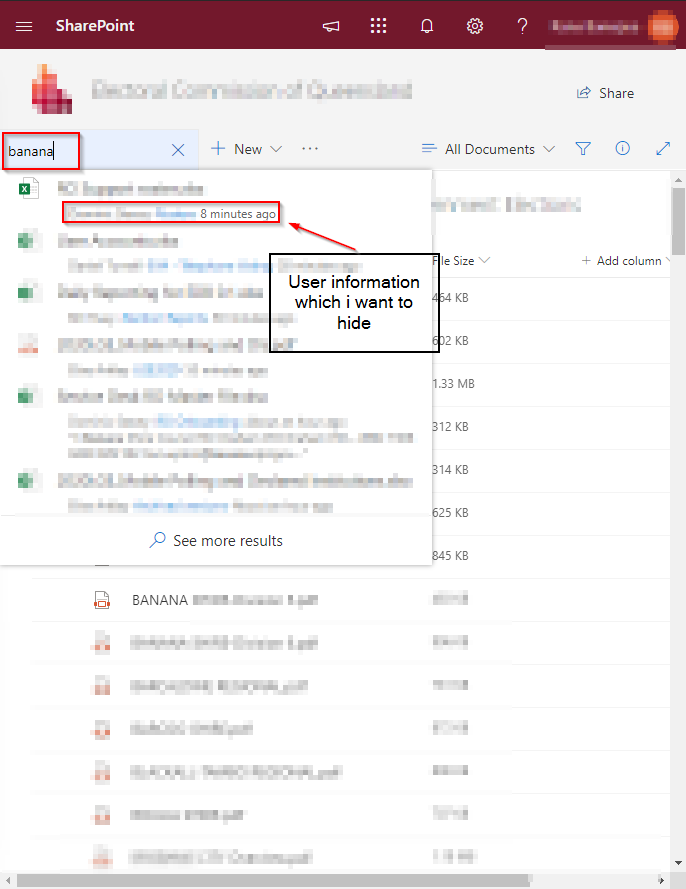
Task: Click the 625 KB file size cell
Action: (x=450, y=513)
